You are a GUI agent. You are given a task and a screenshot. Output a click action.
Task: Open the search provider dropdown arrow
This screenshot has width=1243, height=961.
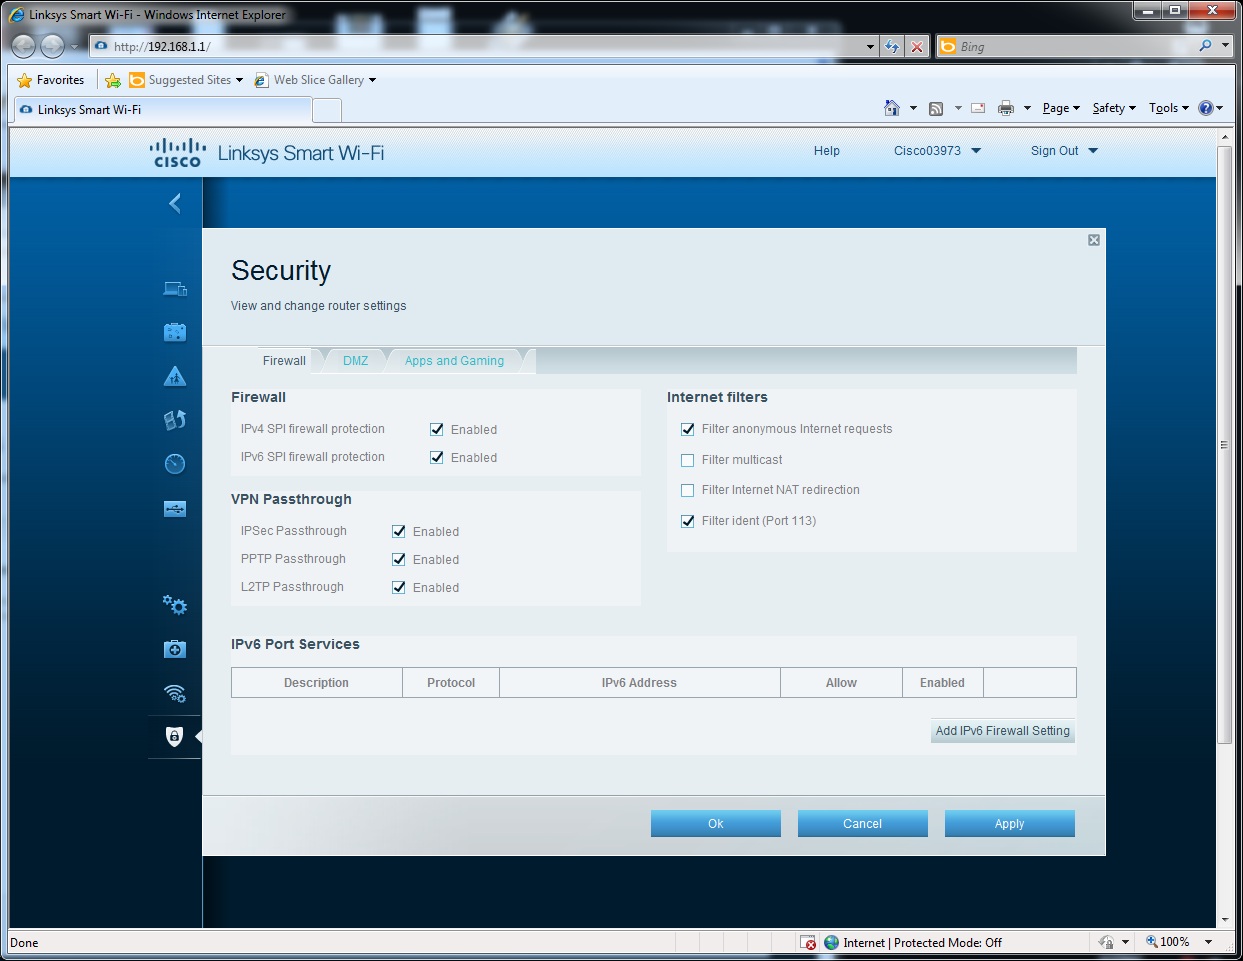point(1225,46)
